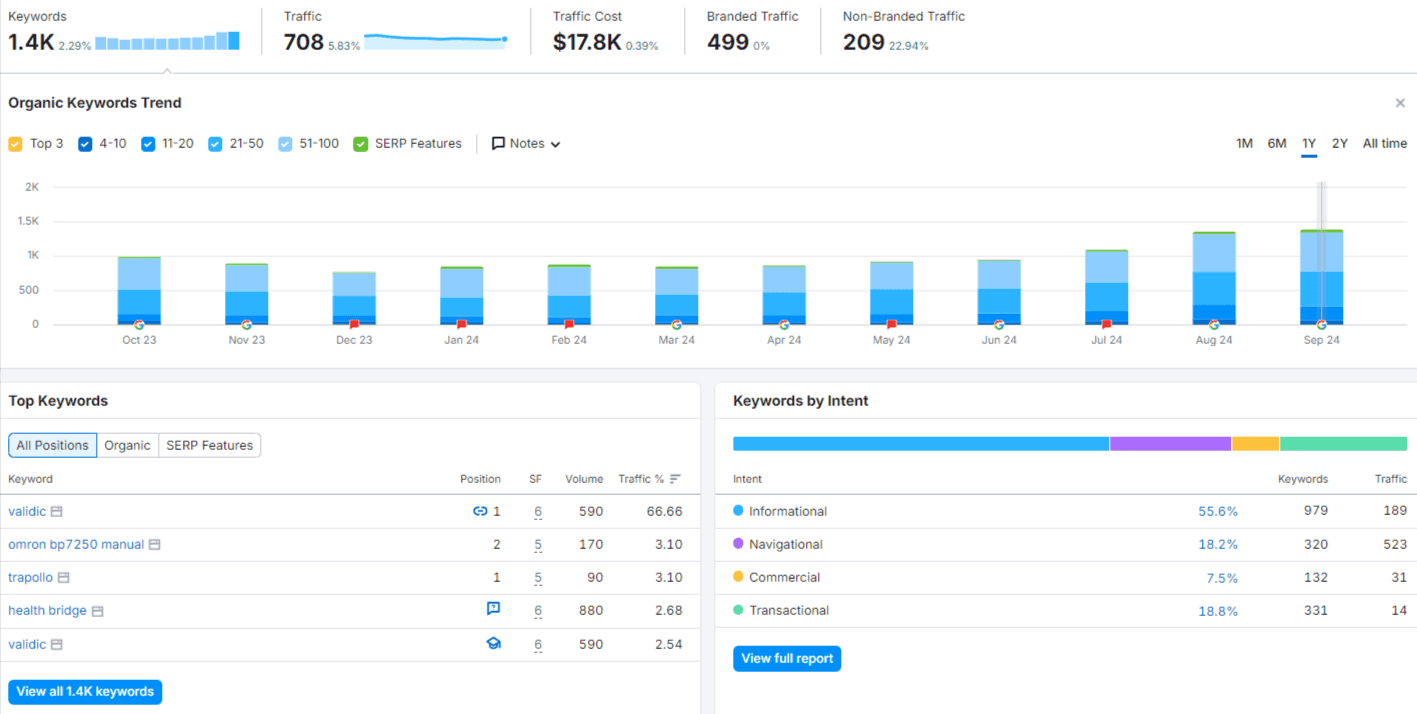1417x714 pixels.
Task: Click the 18.8% Transactional percentage link
Action: pyautogui.click(x=1218, y=611)
